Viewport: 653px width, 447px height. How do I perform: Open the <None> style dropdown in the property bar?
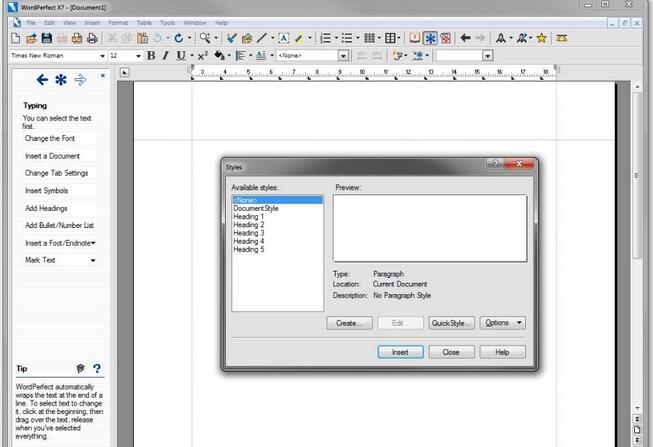(343, 56)
